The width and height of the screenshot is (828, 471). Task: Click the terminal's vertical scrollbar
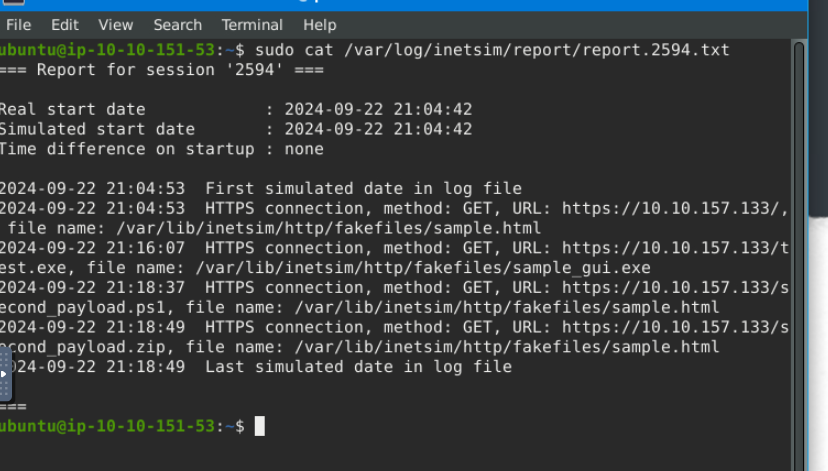[799, 255]
